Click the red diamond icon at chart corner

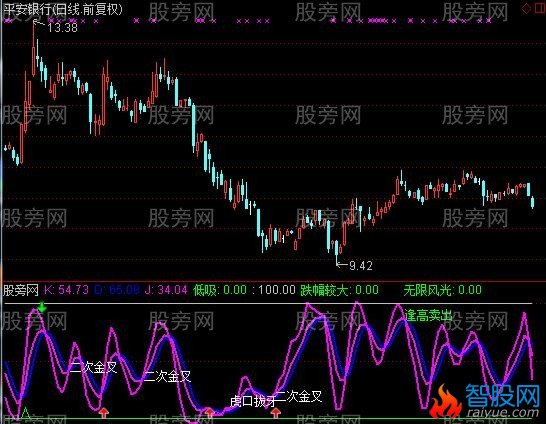pos(526,9)
